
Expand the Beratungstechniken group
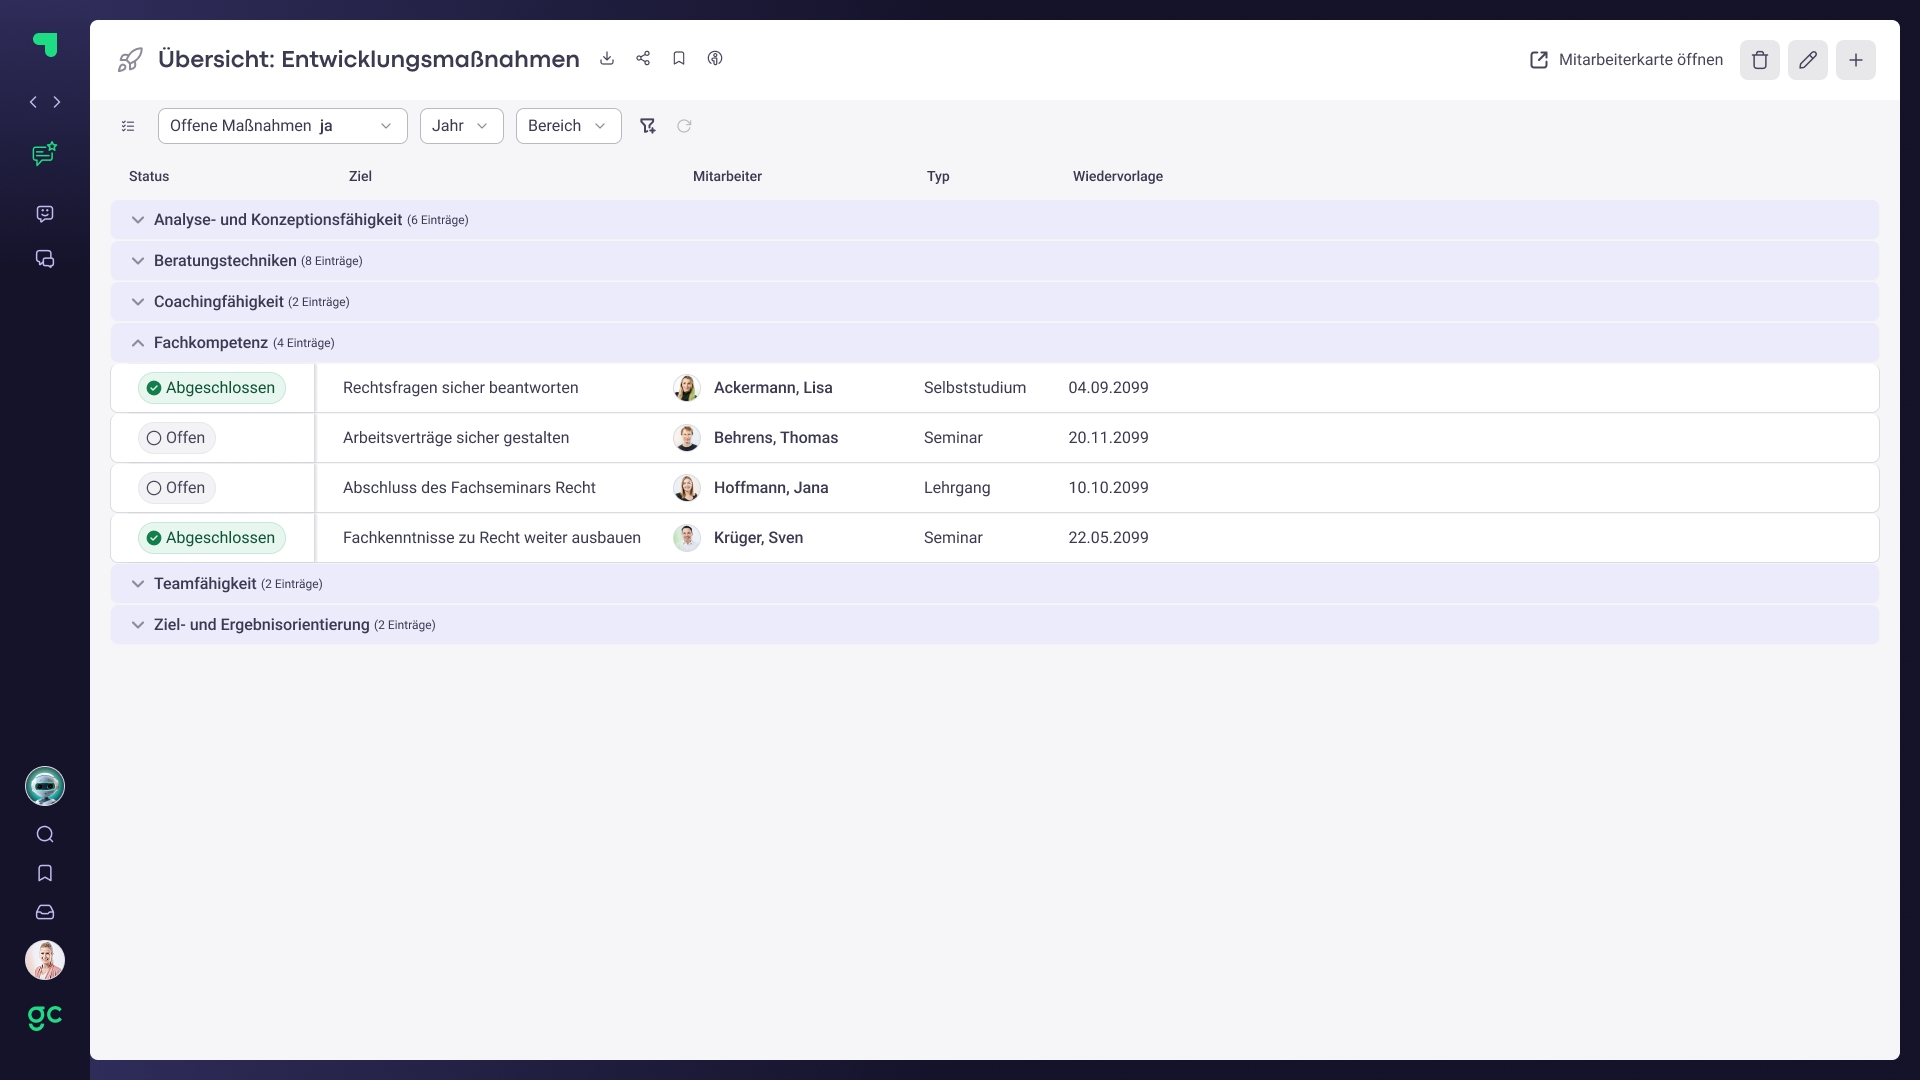(138, 261)
